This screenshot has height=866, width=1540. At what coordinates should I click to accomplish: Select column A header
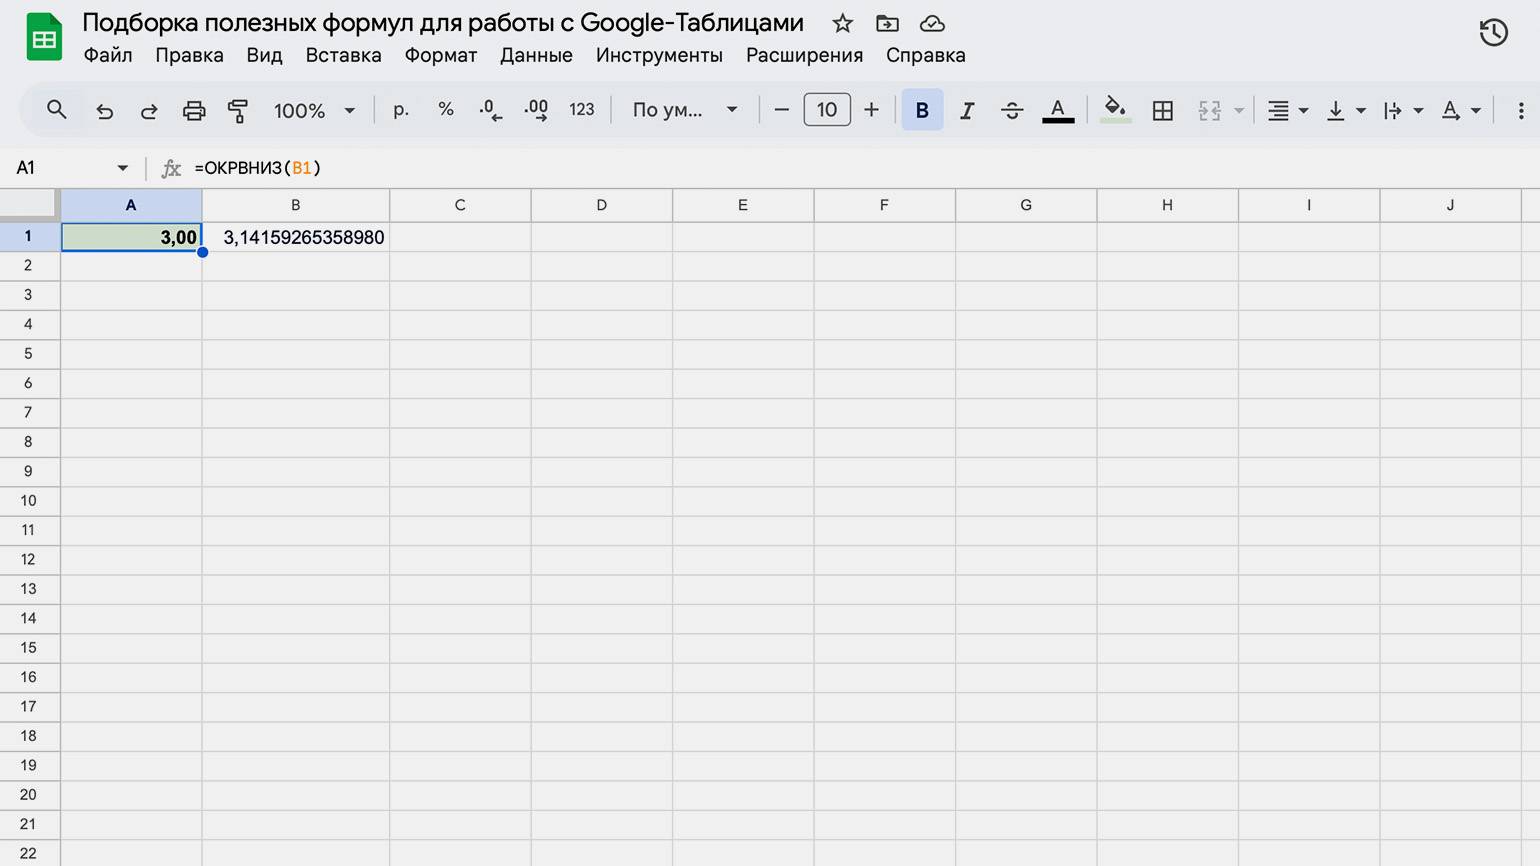(x=131, y=205)
